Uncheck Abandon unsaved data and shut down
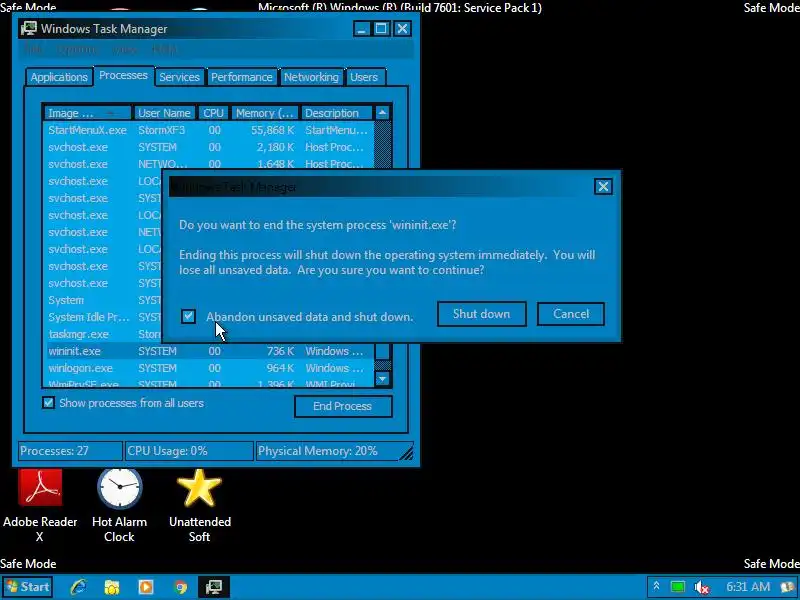800x600 pixels. [x=188, y=316]
